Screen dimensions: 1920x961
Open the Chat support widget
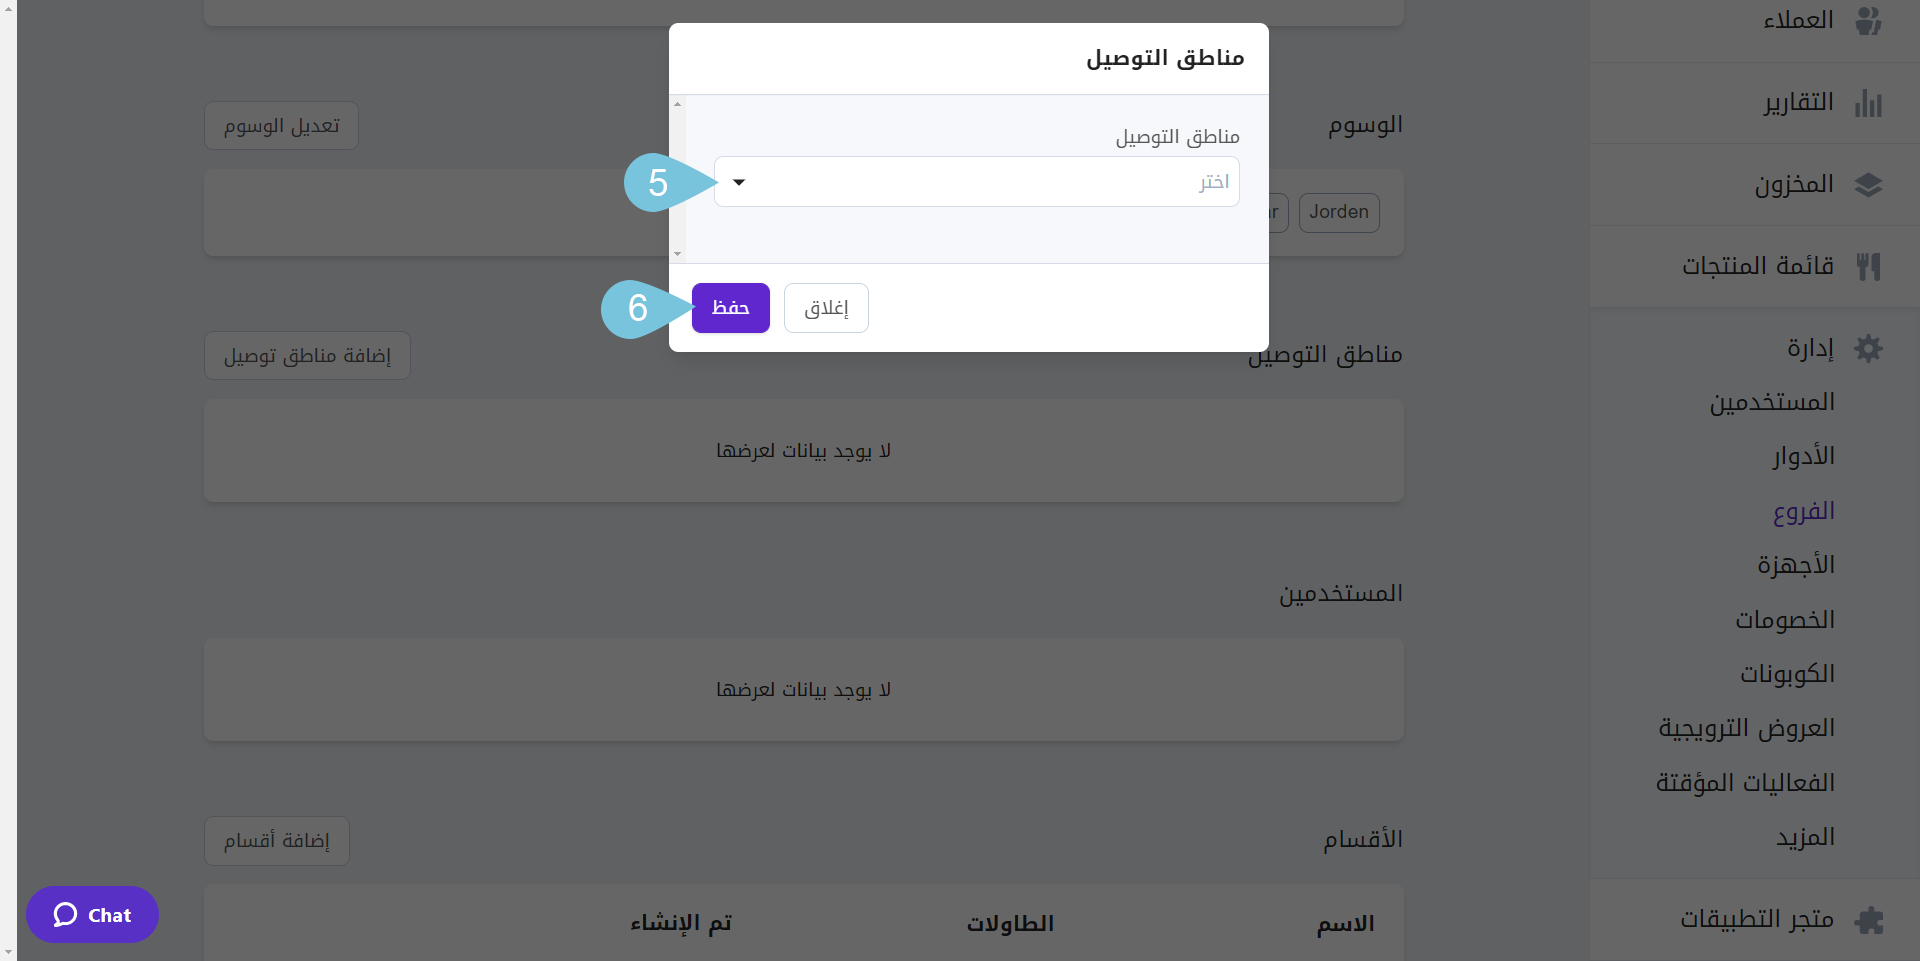92,914
